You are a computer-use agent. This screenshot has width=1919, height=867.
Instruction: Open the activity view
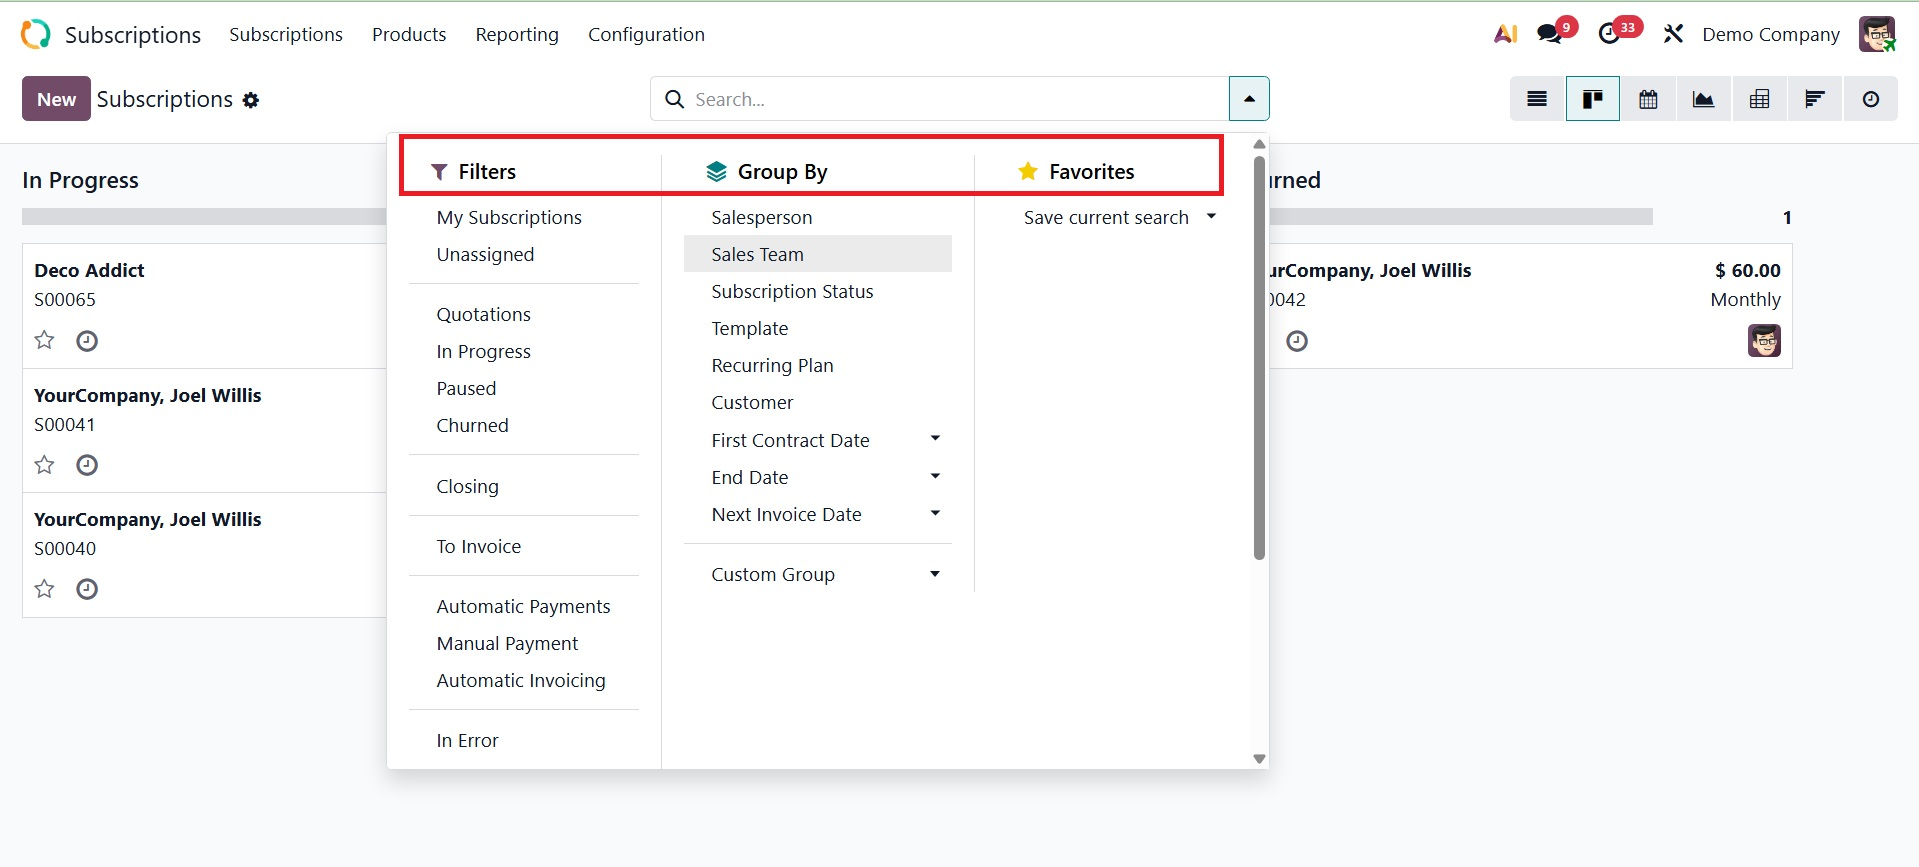[1870, 99]
